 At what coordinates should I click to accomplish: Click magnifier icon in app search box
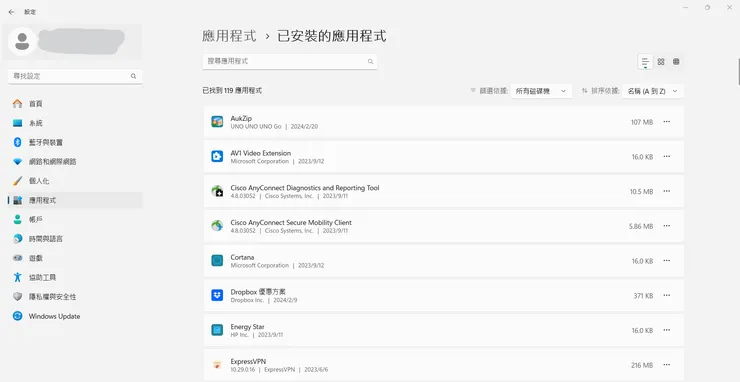370,61
